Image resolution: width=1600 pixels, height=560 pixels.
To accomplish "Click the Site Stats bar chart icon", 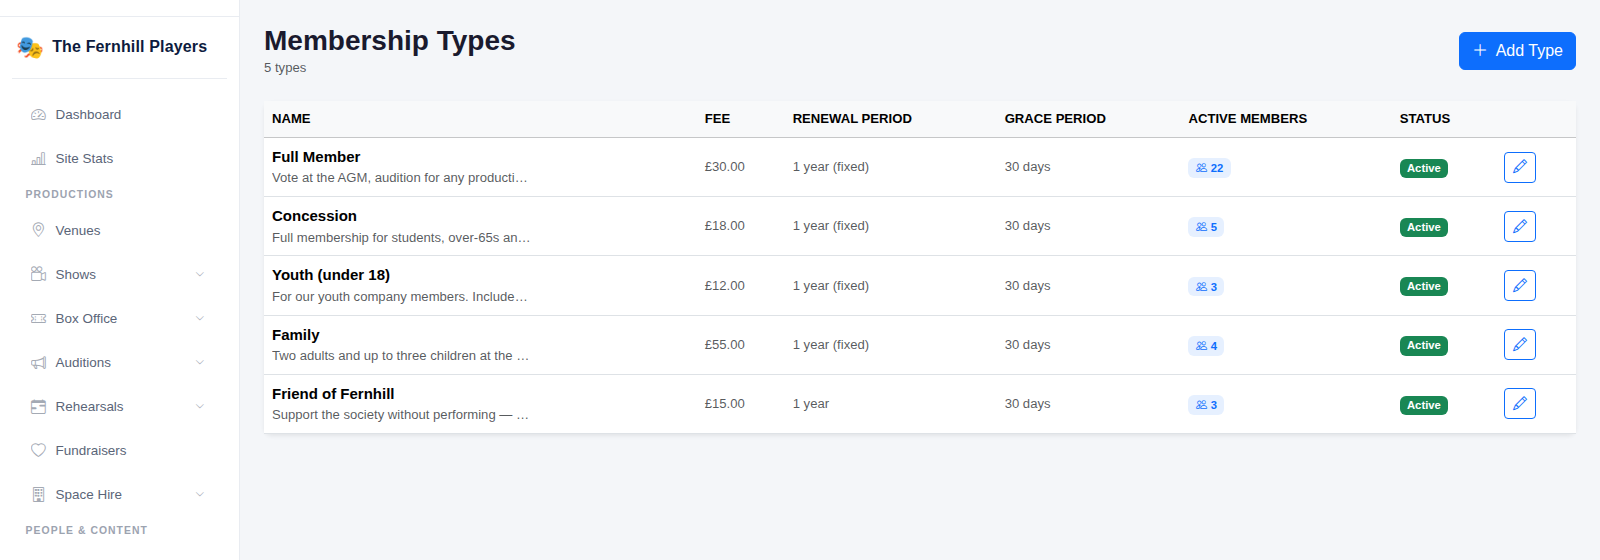I will coord(38,159).
